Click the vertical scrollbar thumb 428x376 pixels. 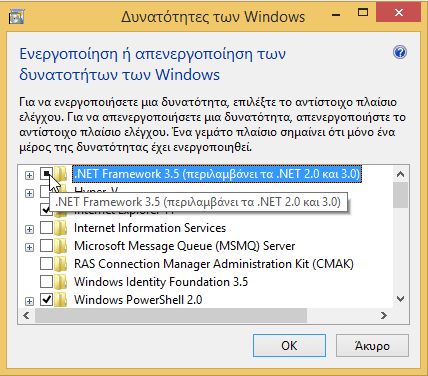coord(401,195)
